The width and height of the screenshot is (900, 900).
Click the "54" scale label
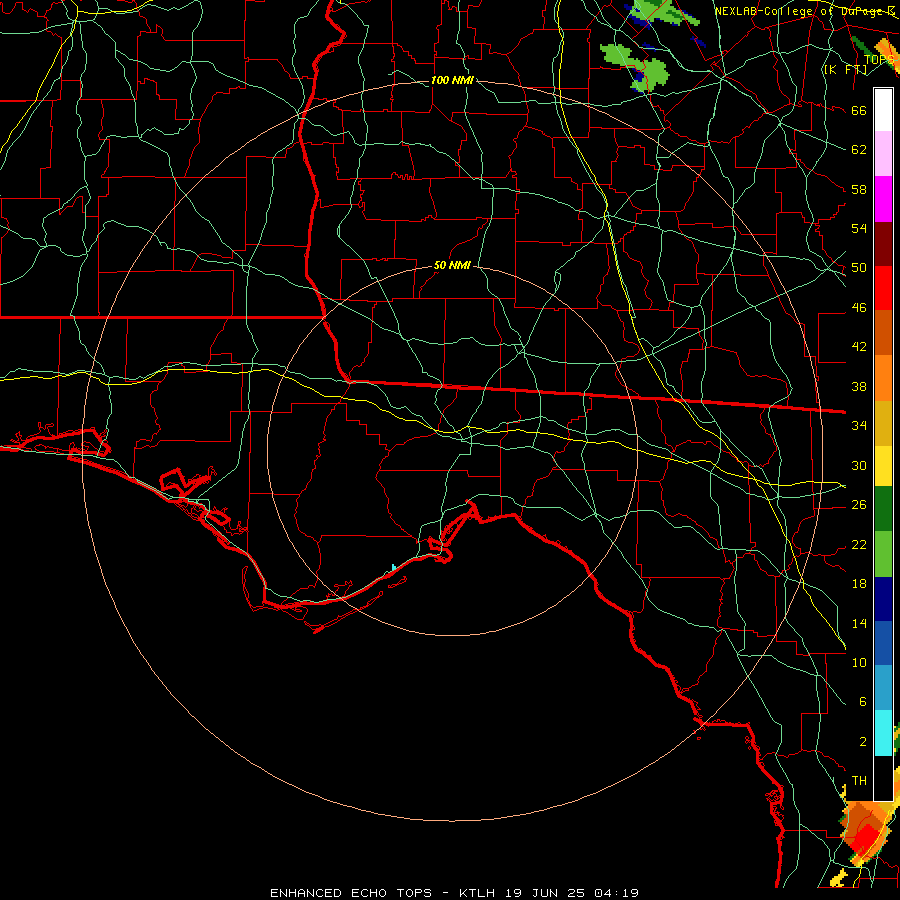[x=859, y=228]
